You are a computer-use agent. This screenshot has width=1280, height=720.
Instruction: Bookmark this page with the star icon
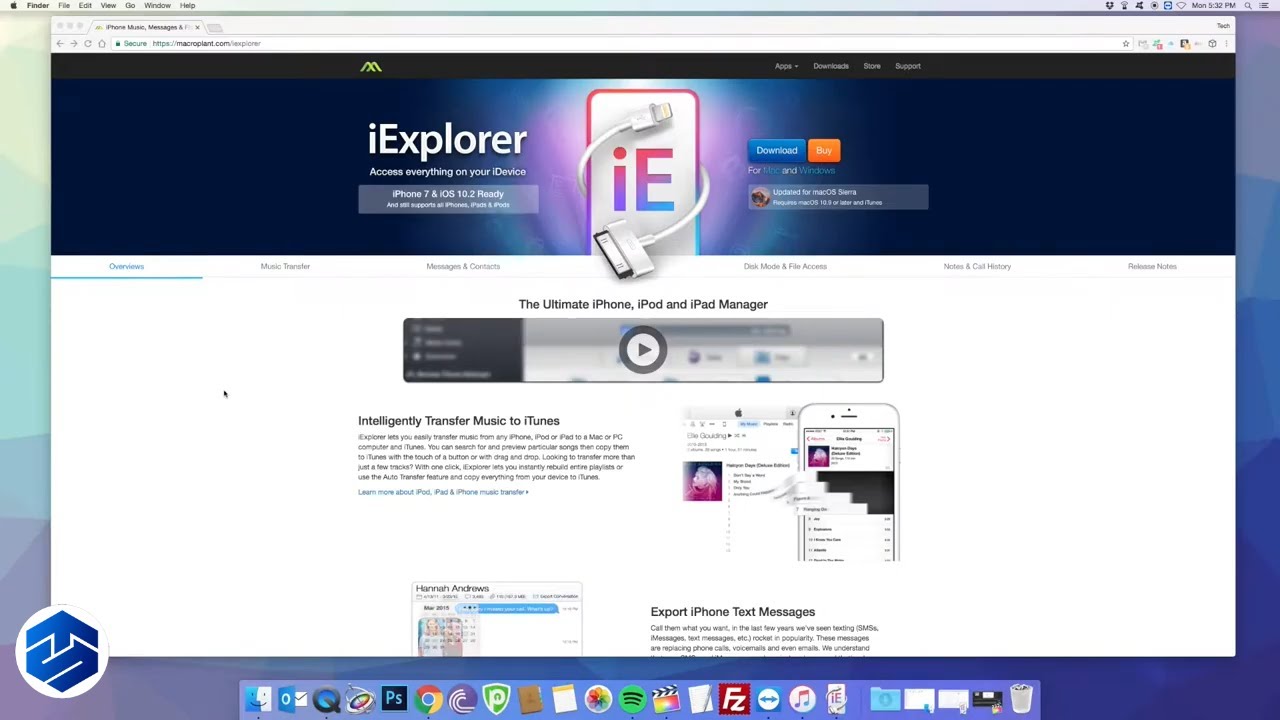click(1126, 43)
